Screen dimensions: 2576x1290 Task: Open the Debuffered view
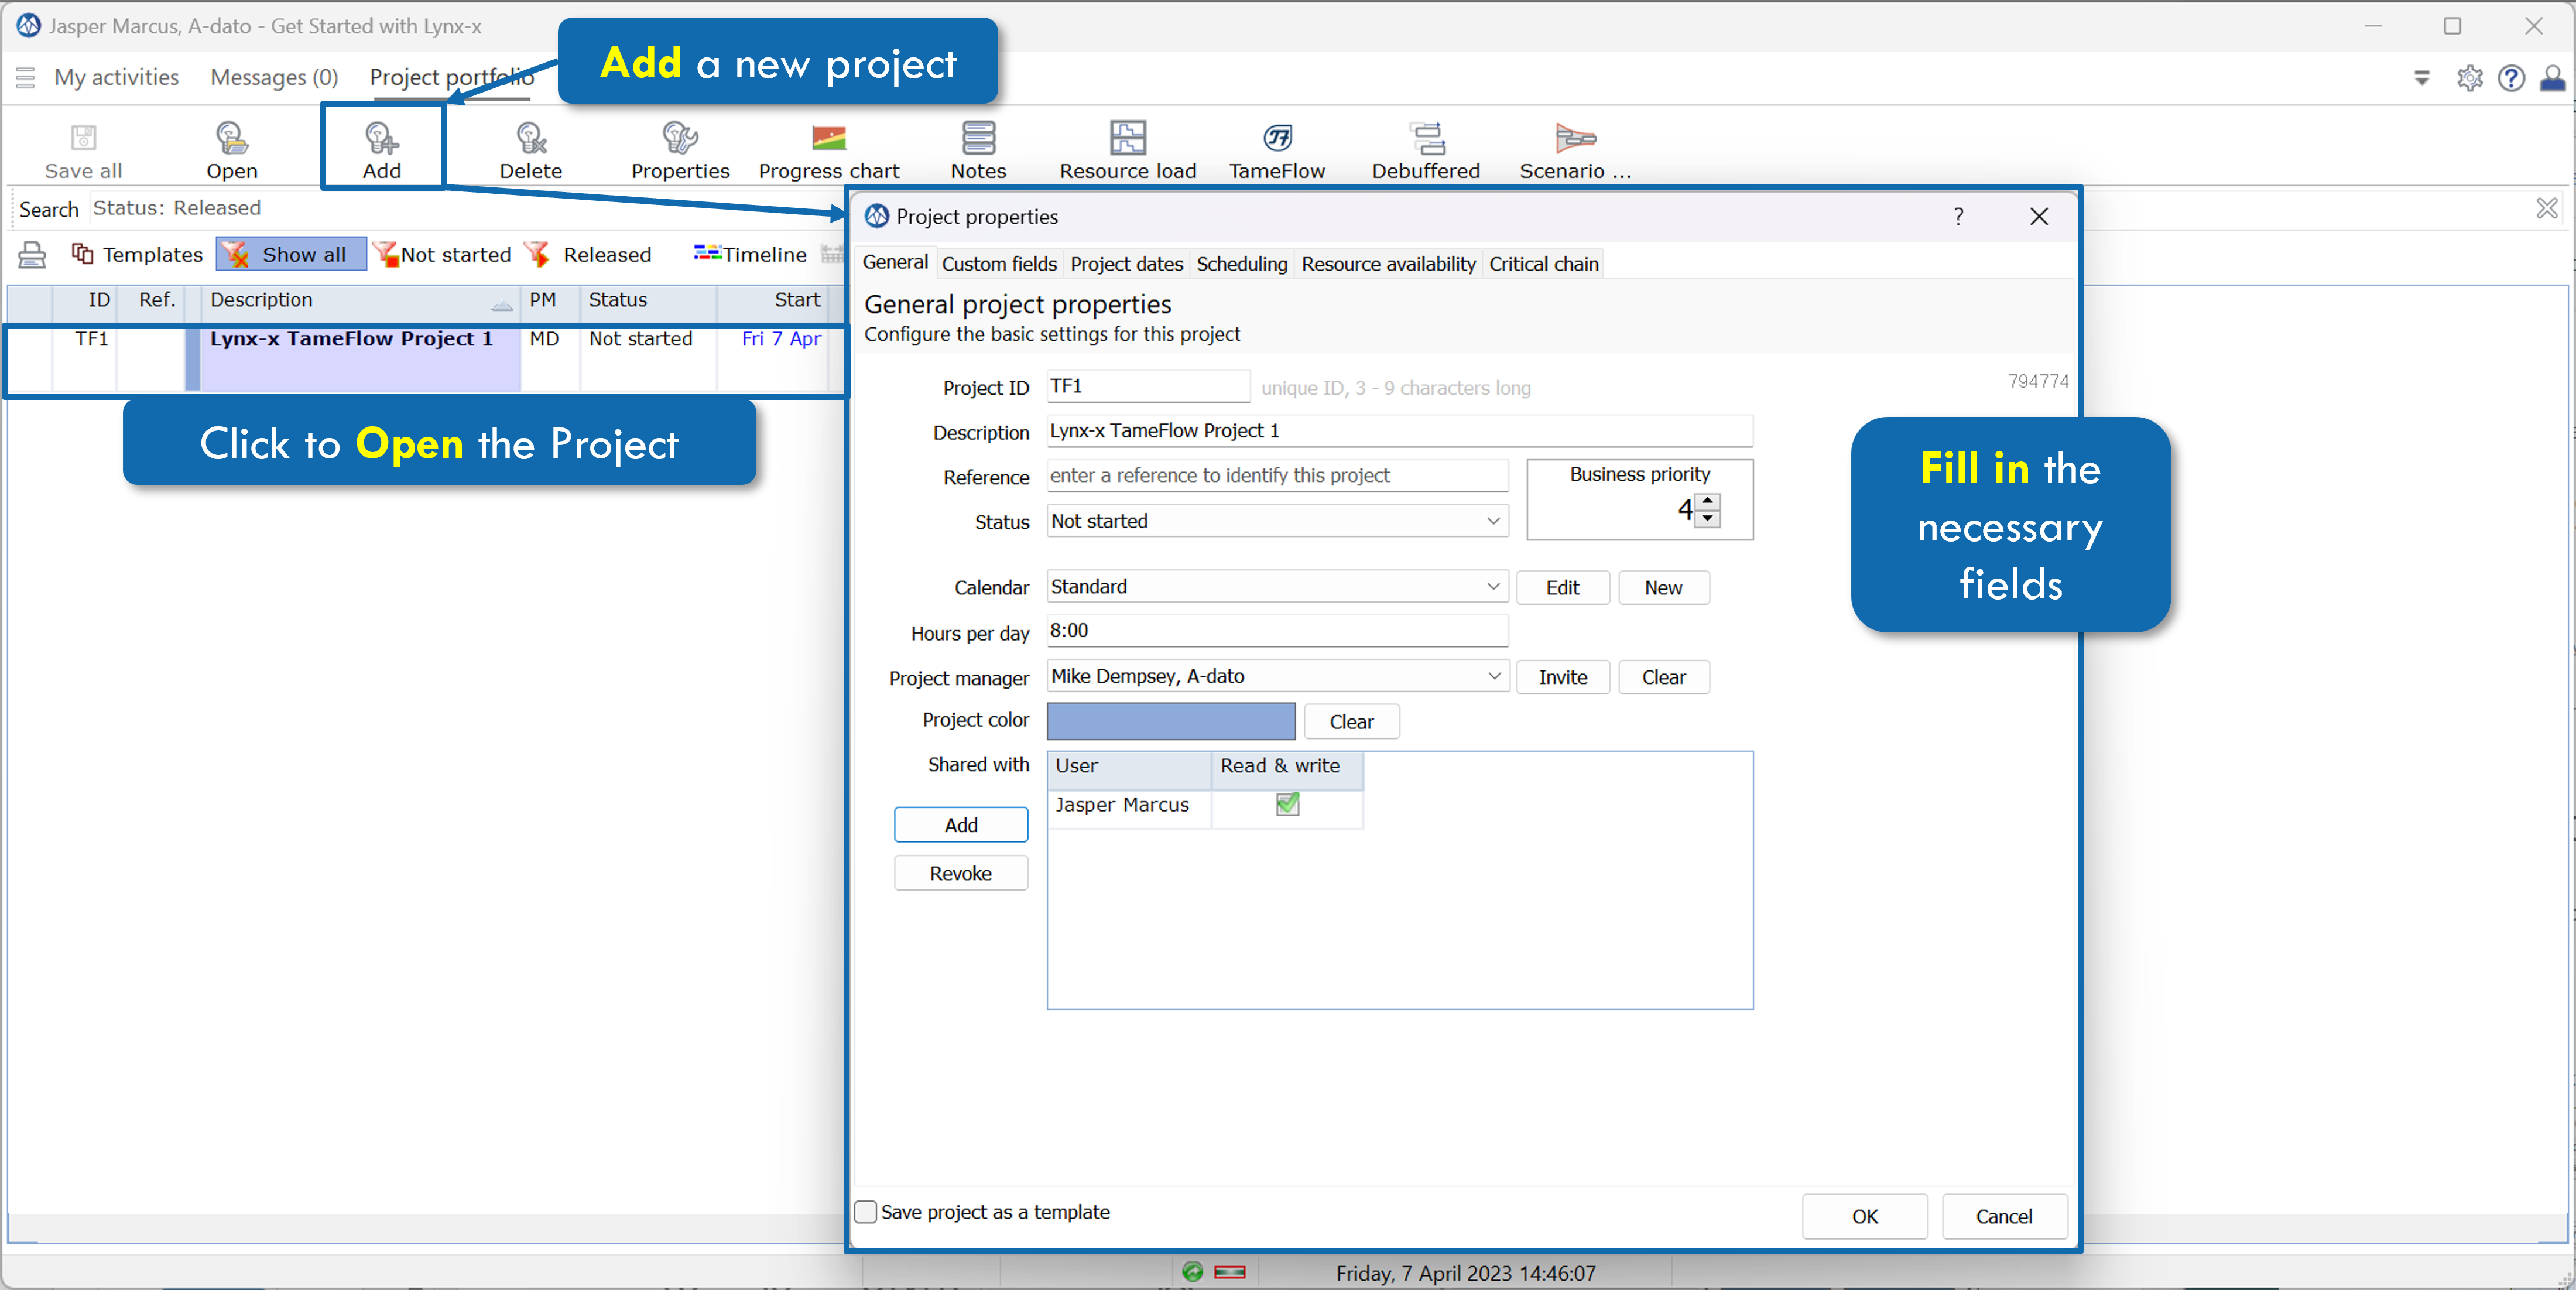click(x=1426, y=150)
